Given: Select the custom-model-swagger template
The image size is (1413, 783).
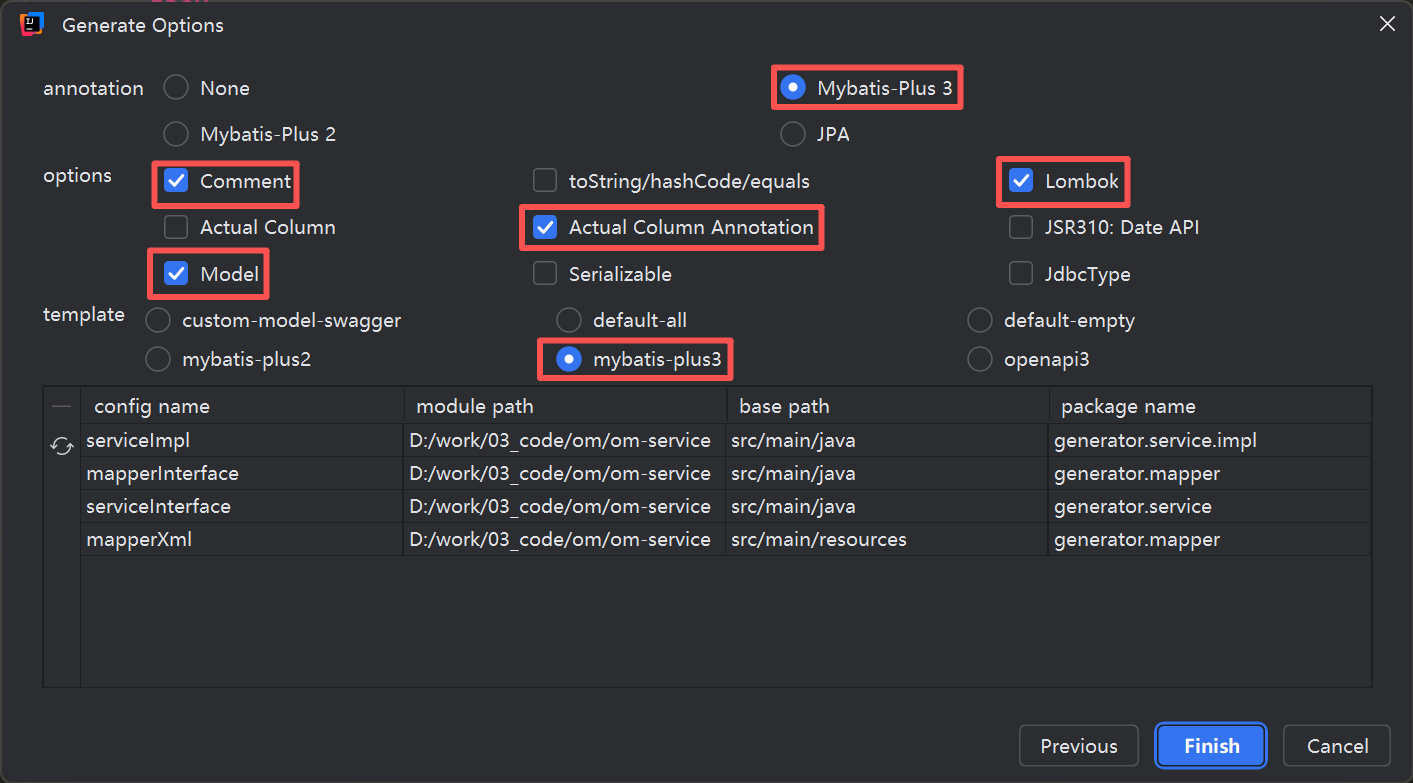Looking at the screenshot, I should [x=158, y=320].
